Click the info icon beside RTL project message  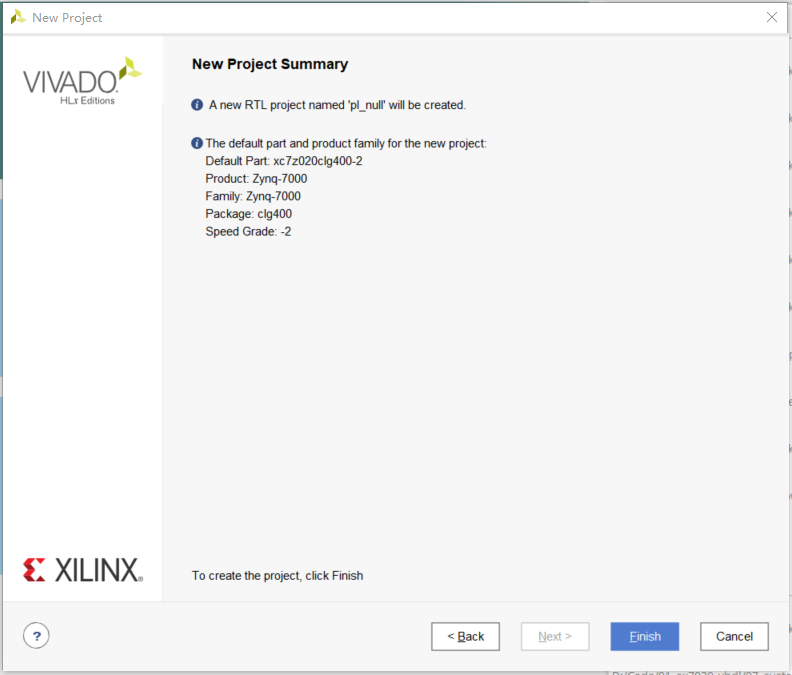pos(197,105)
